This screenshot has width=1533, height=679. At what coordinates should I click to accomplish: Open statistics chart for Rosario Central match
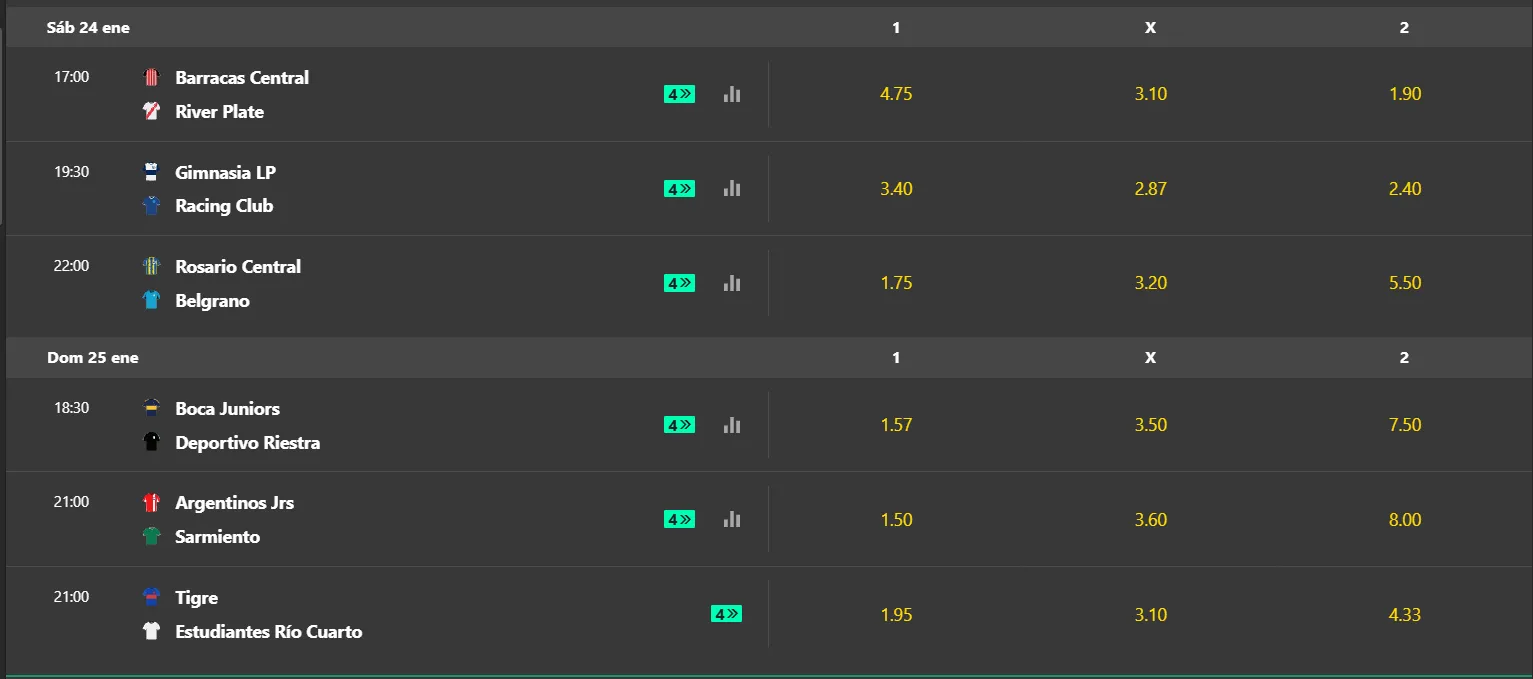pos(731,283)
